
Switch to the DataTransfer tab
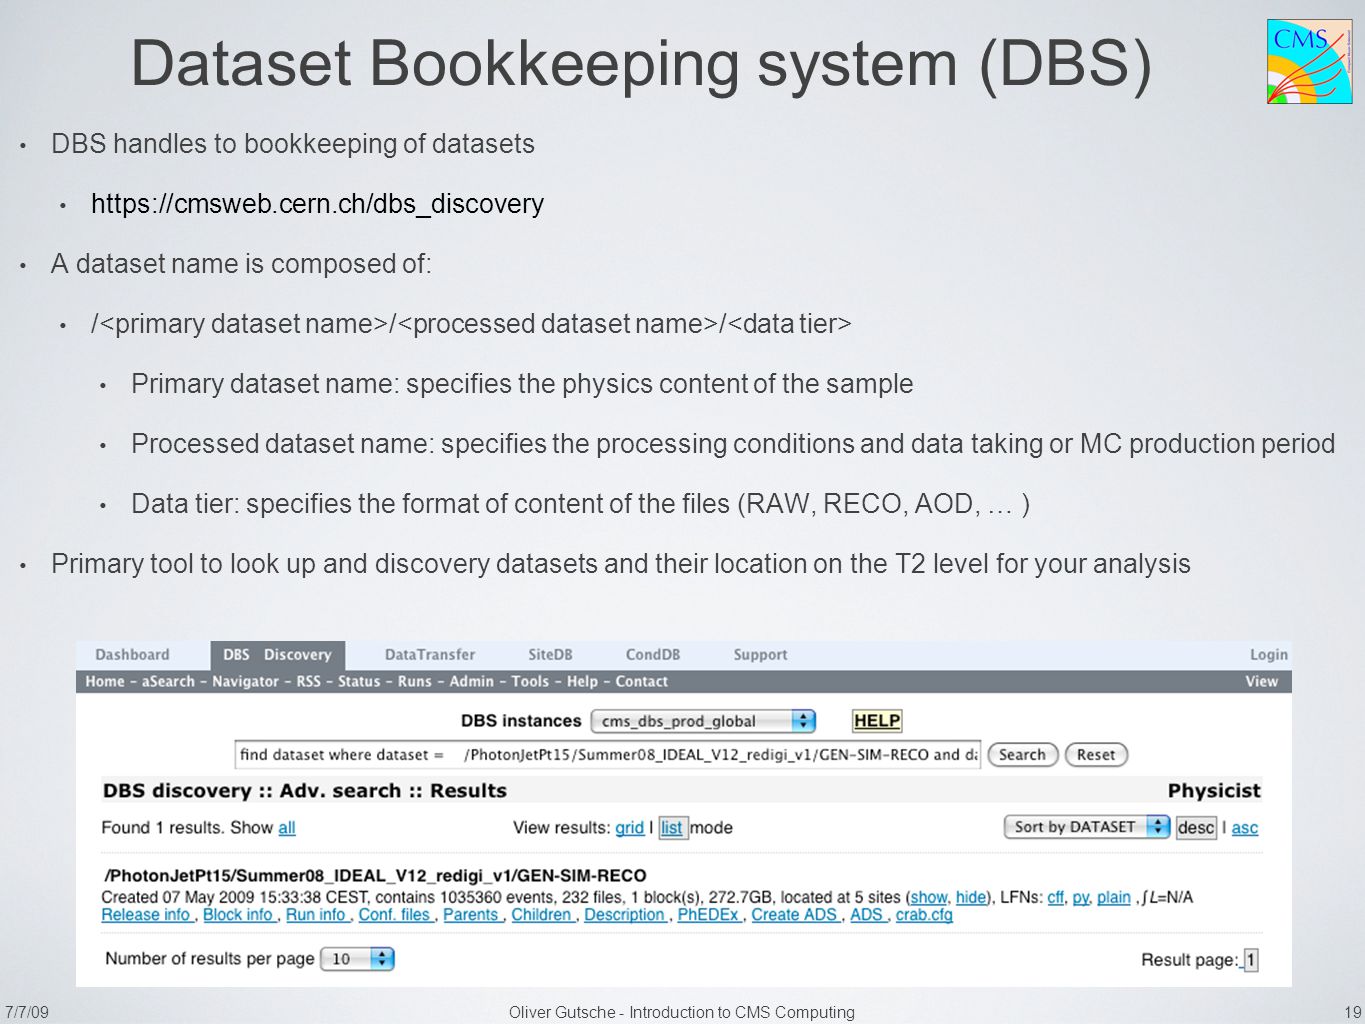point(430,655)
